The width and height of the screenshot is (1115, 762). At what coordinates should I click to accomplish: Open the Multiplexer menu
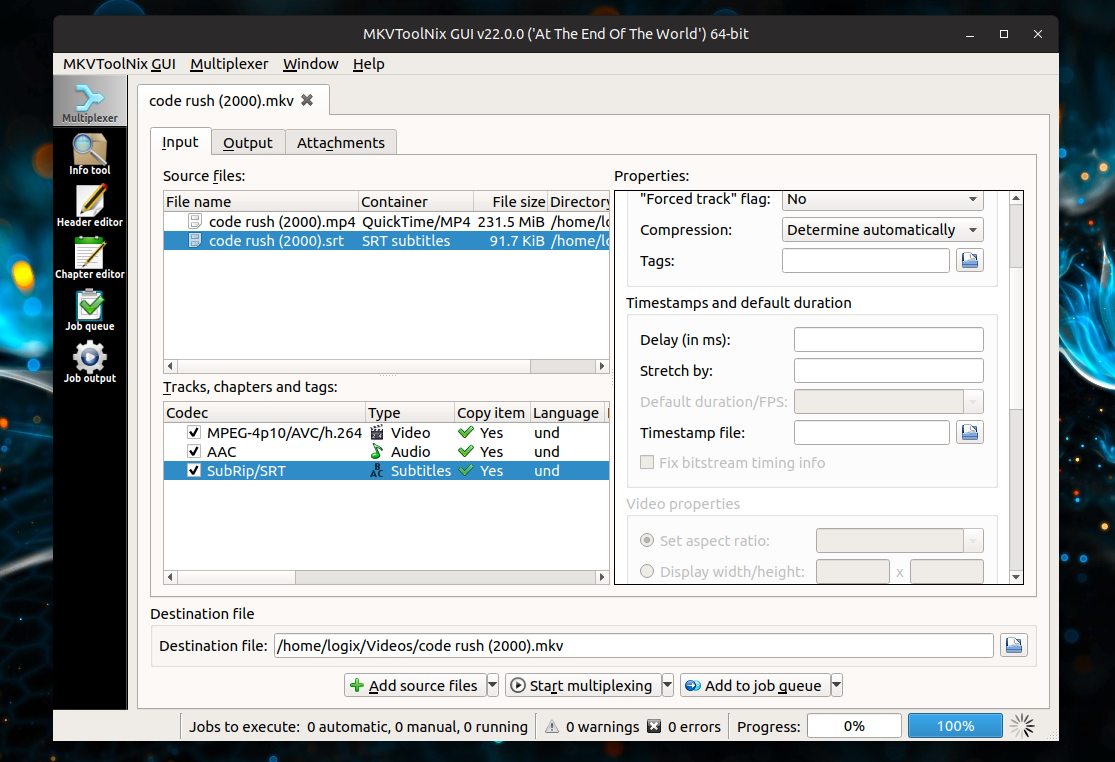(229, 64)
